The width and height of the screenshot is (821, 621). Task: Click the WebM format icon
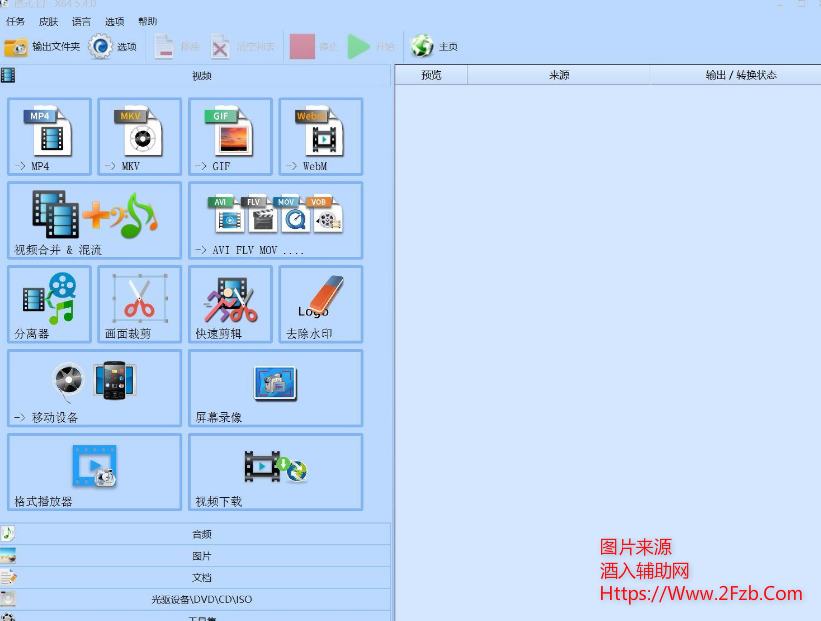coord(320,136)
